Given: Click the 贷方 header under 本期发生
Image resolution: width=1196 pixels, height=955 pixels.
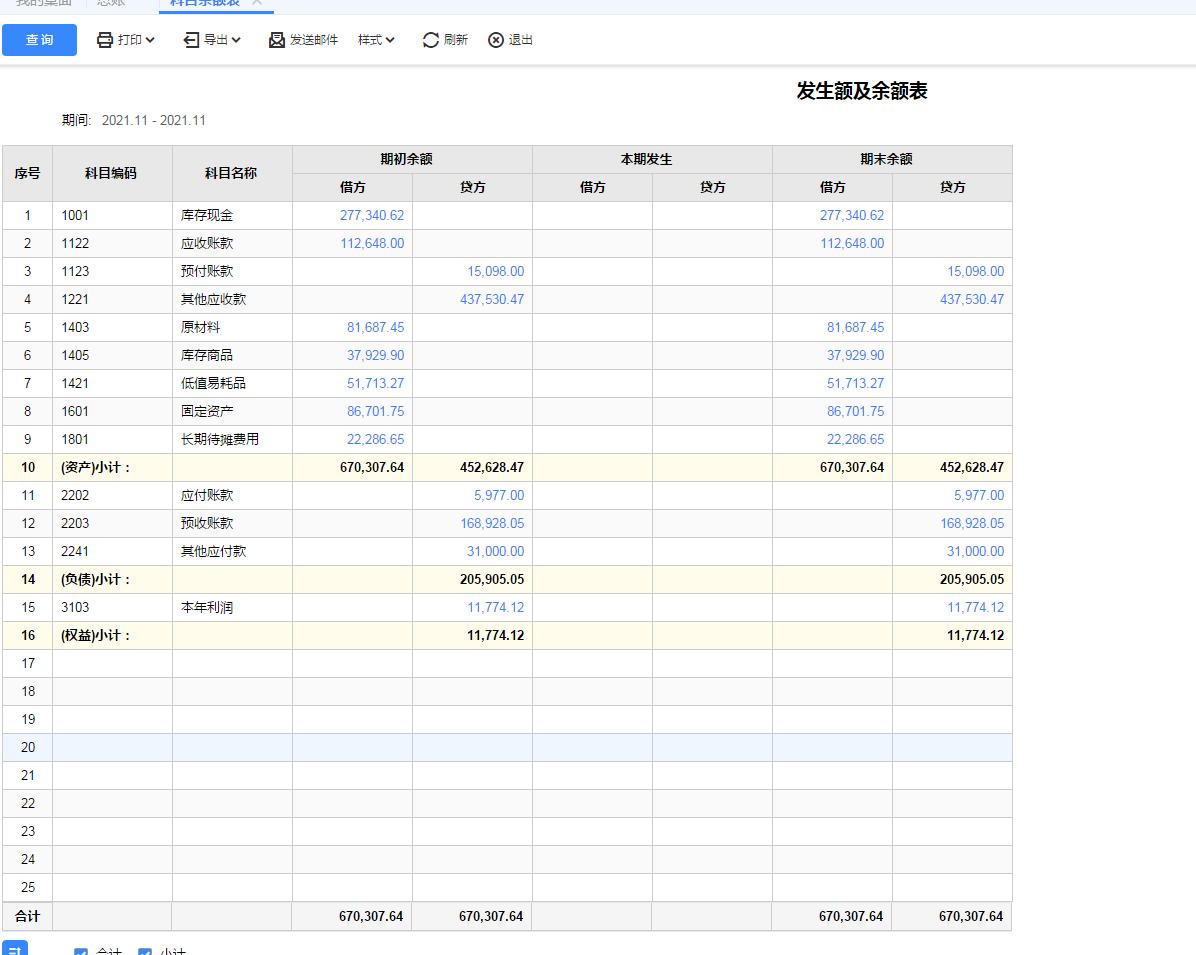Looking at the screenshot, I should point(712,187).
